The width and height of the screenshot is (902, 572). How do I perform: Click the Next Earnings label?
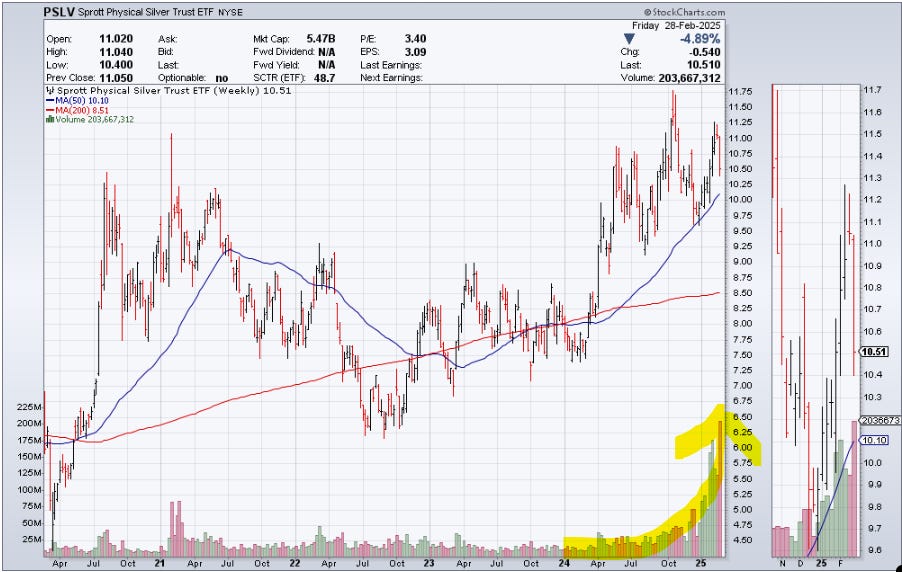391,78
